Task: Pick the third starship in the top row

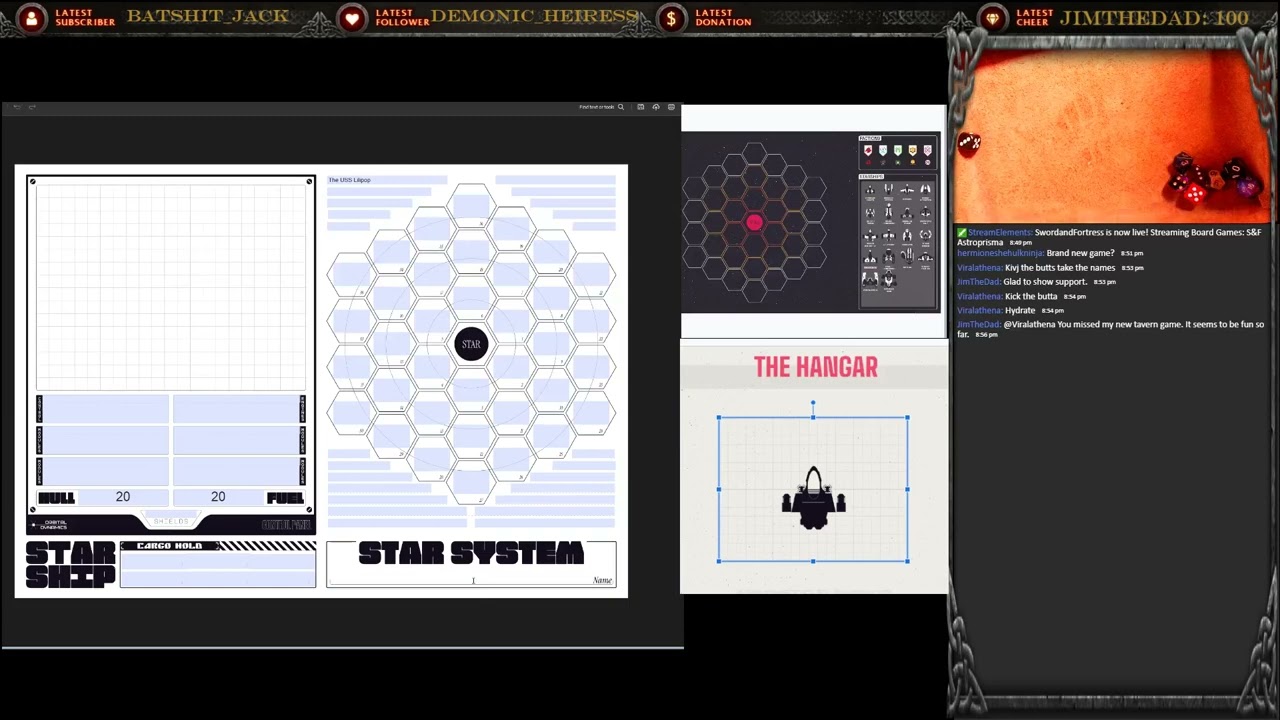Action: 907,189
